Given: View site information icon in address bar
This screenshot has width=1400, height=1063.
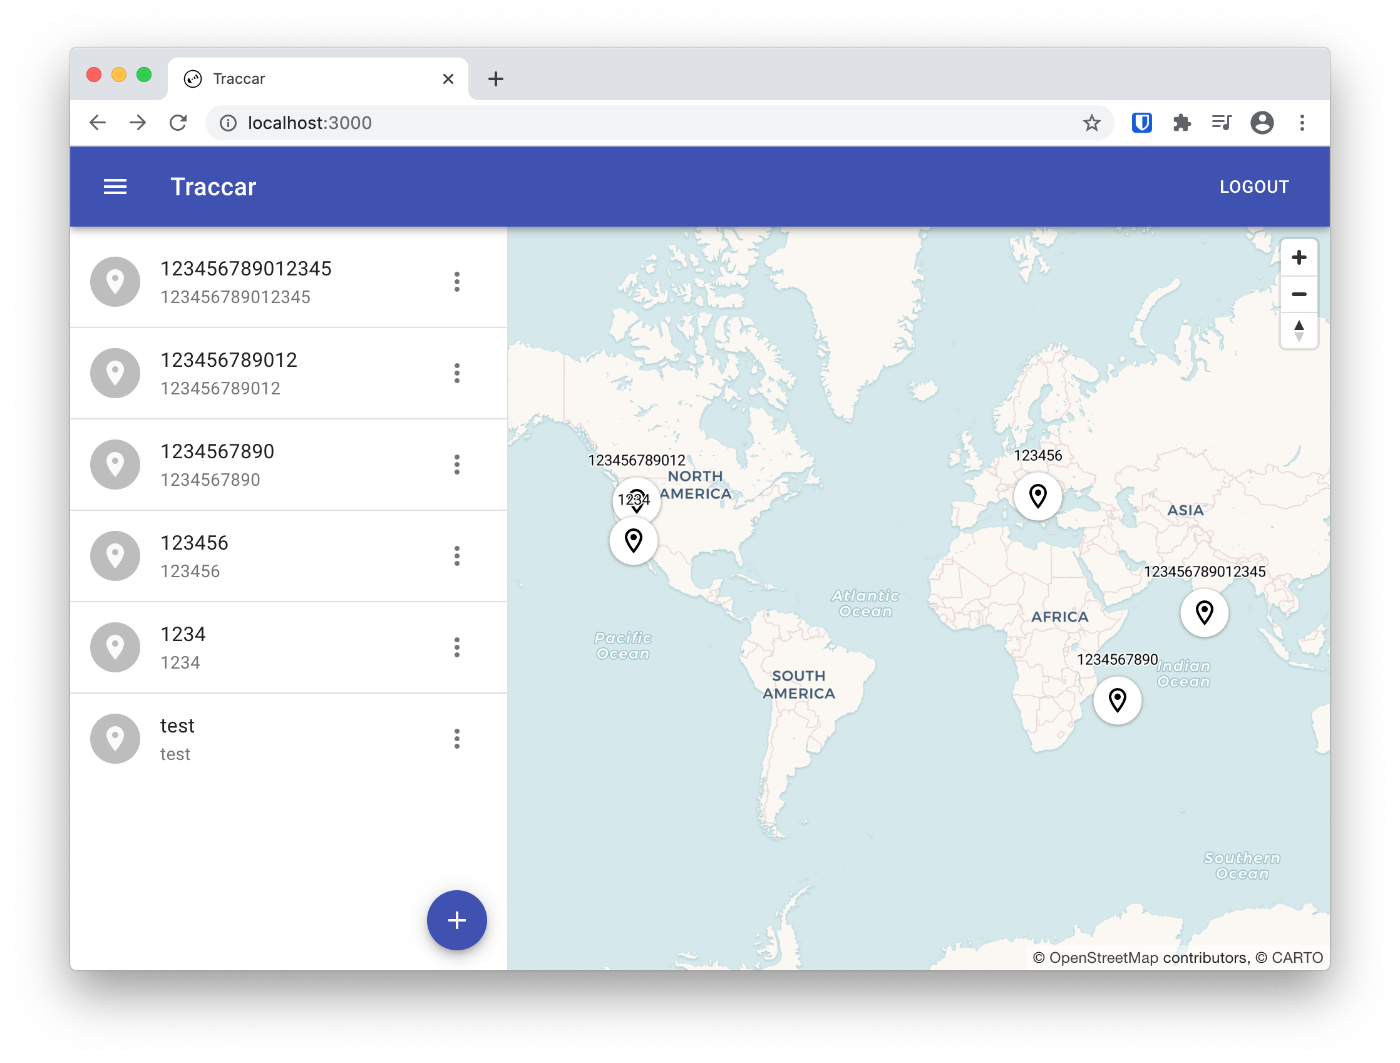Looking at the screenshot, I should pos(228,123).
